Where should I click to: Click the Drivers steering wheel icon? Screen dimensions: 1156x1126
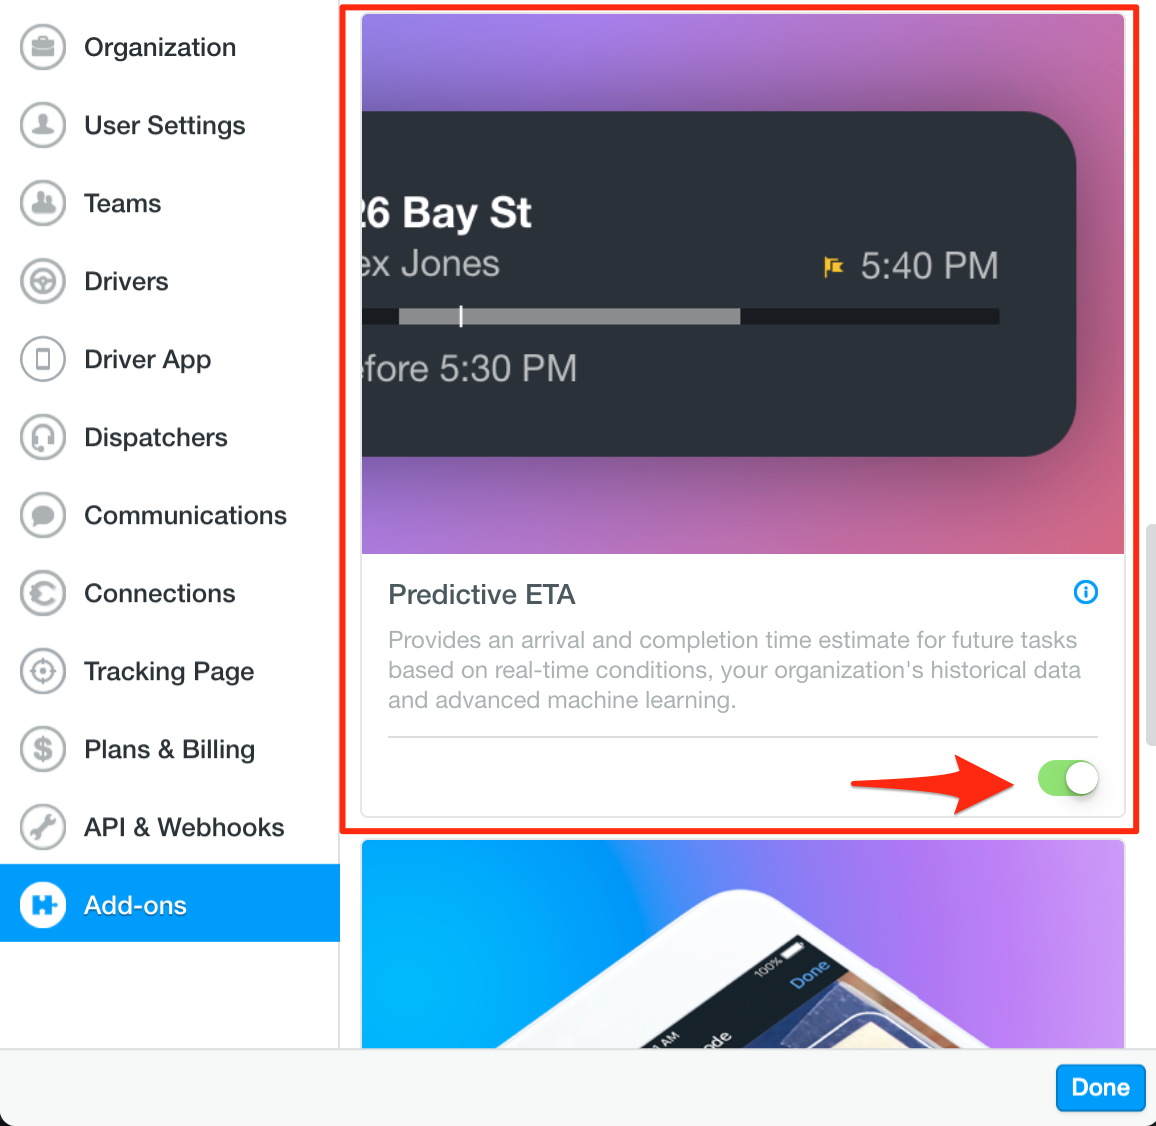tap(43, 281)
